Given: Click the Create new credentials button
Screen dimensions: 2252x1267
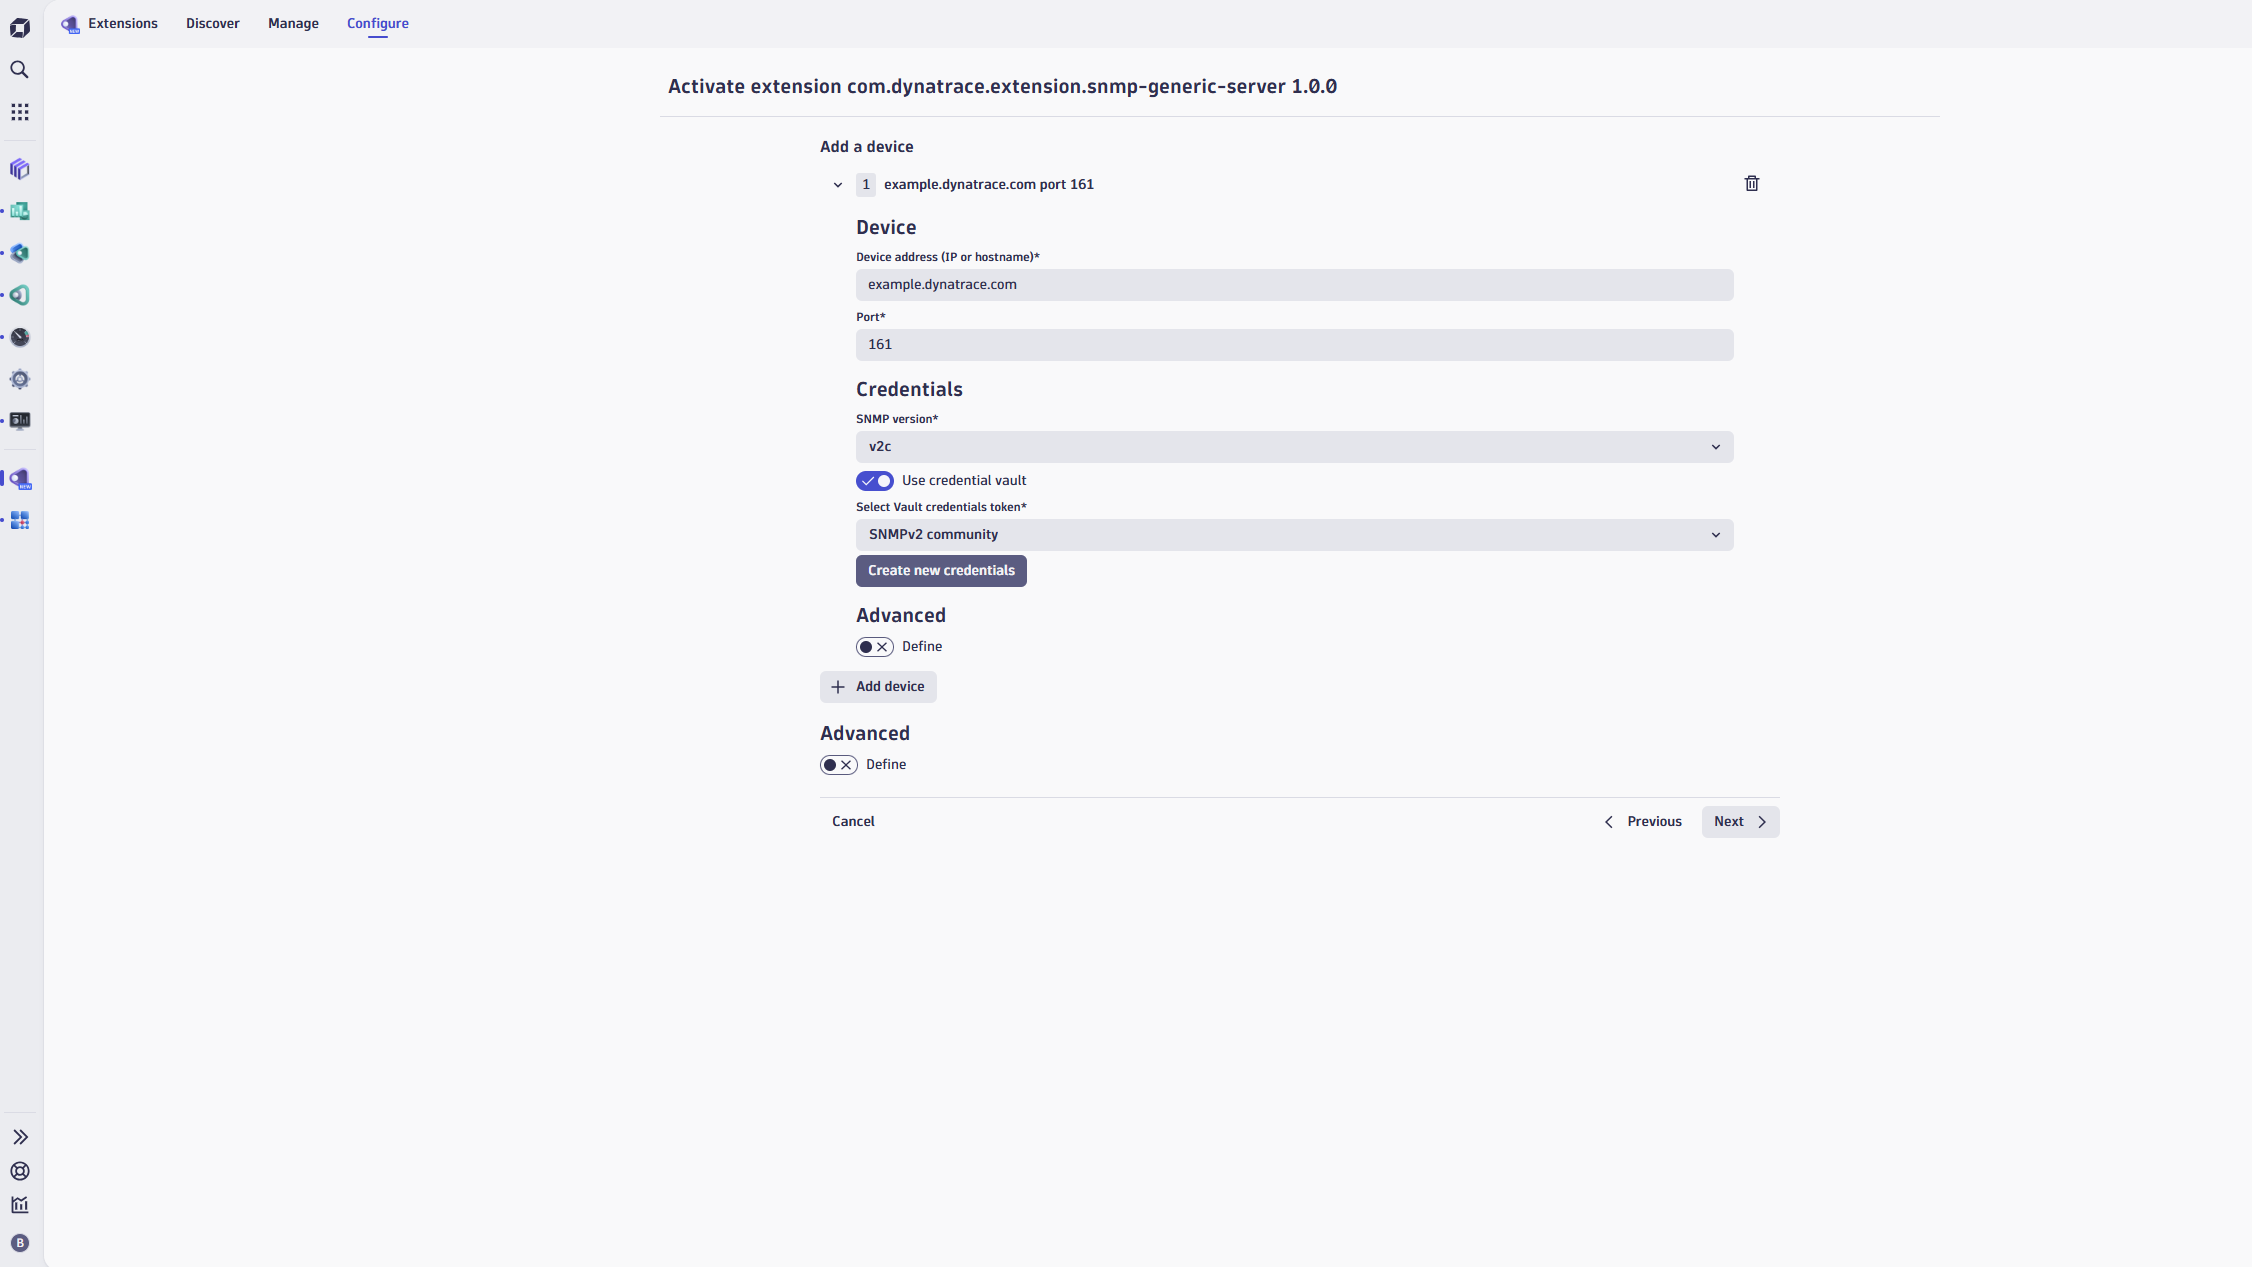Looking at the screenshot, I should [940, 570].
